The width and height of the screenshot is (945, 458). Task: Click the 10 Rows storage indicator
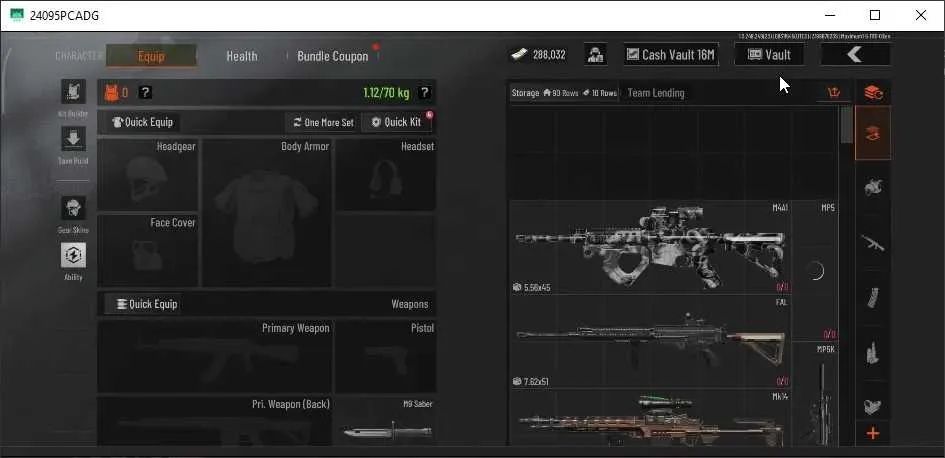[x=600, y=93]
